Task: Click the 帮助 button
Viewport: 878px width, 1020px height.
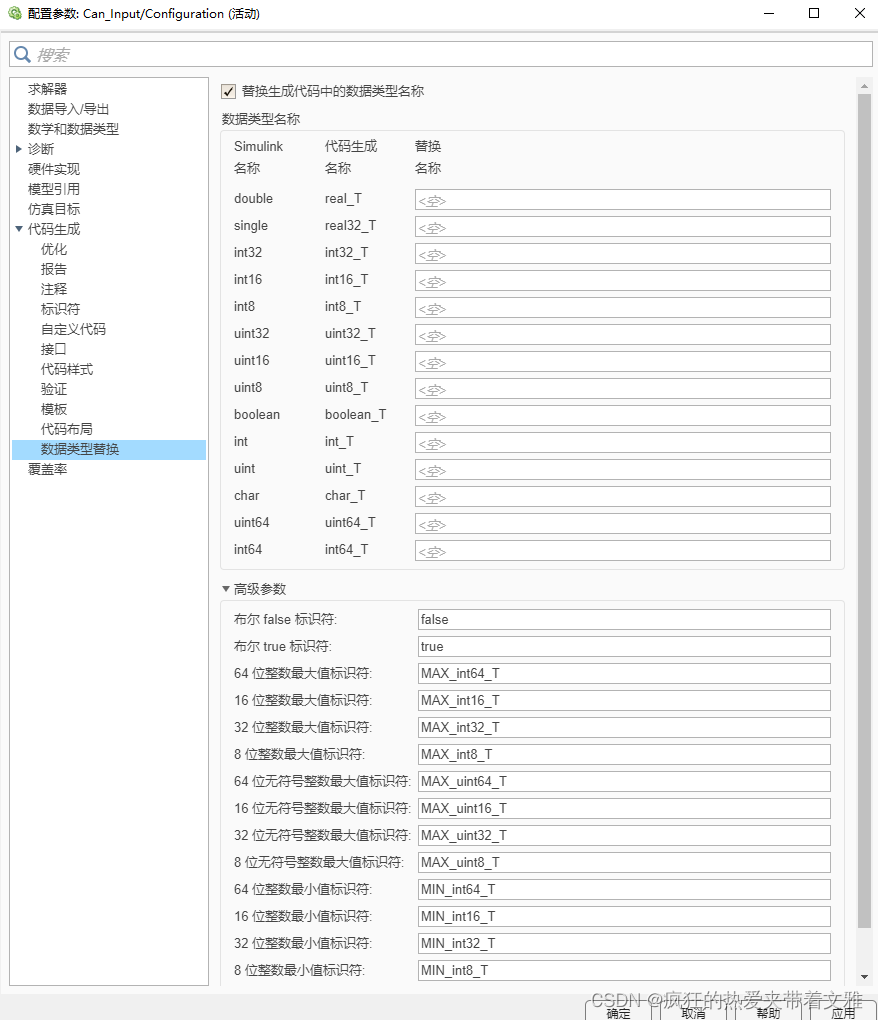Action: point(768,1012)
